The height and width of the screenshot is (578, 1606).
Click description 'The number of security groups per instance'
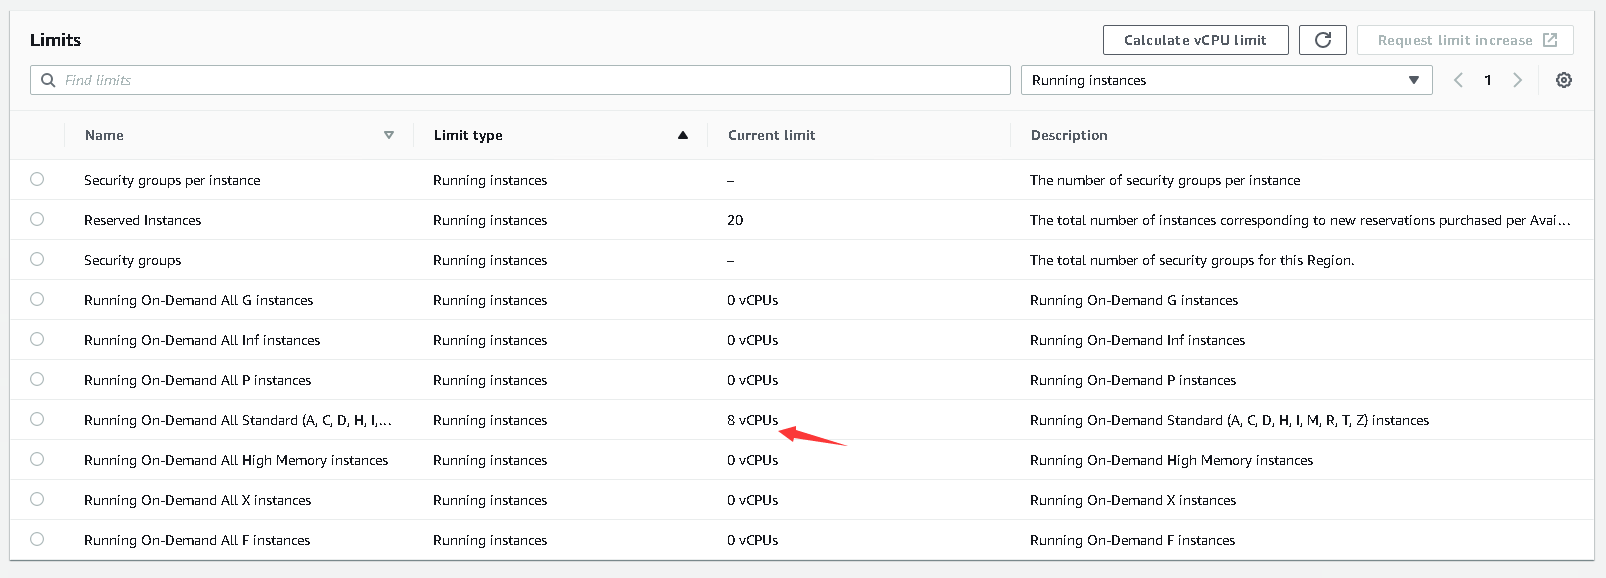coord(1165,180)
